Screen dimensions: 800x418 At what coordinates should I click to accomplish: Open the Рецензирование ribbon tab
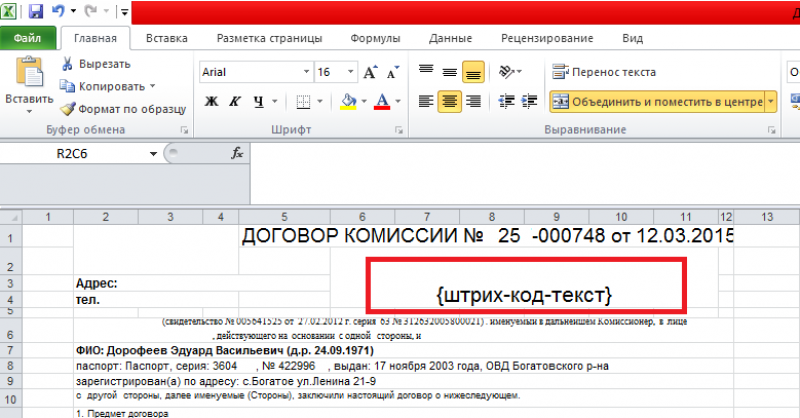coord(547,38)
